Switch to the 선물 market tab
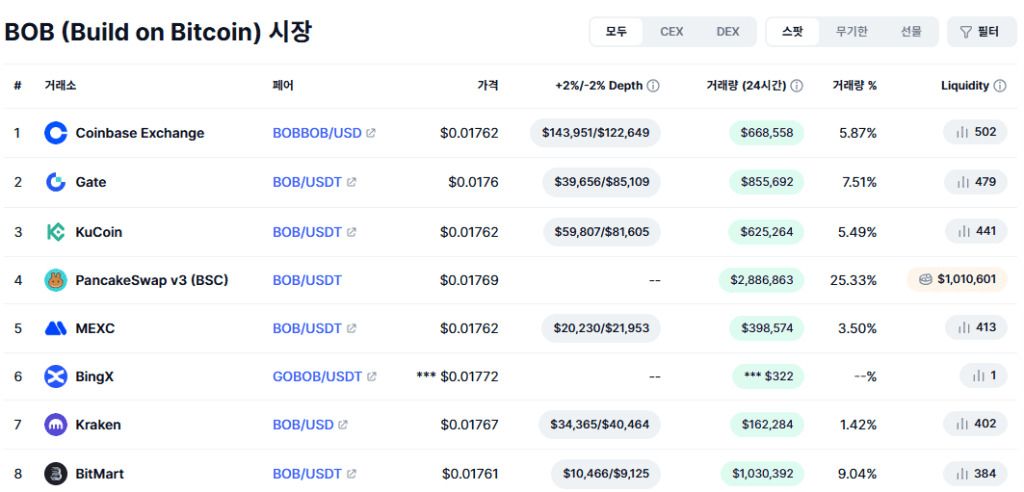 (x=911, y=31)
